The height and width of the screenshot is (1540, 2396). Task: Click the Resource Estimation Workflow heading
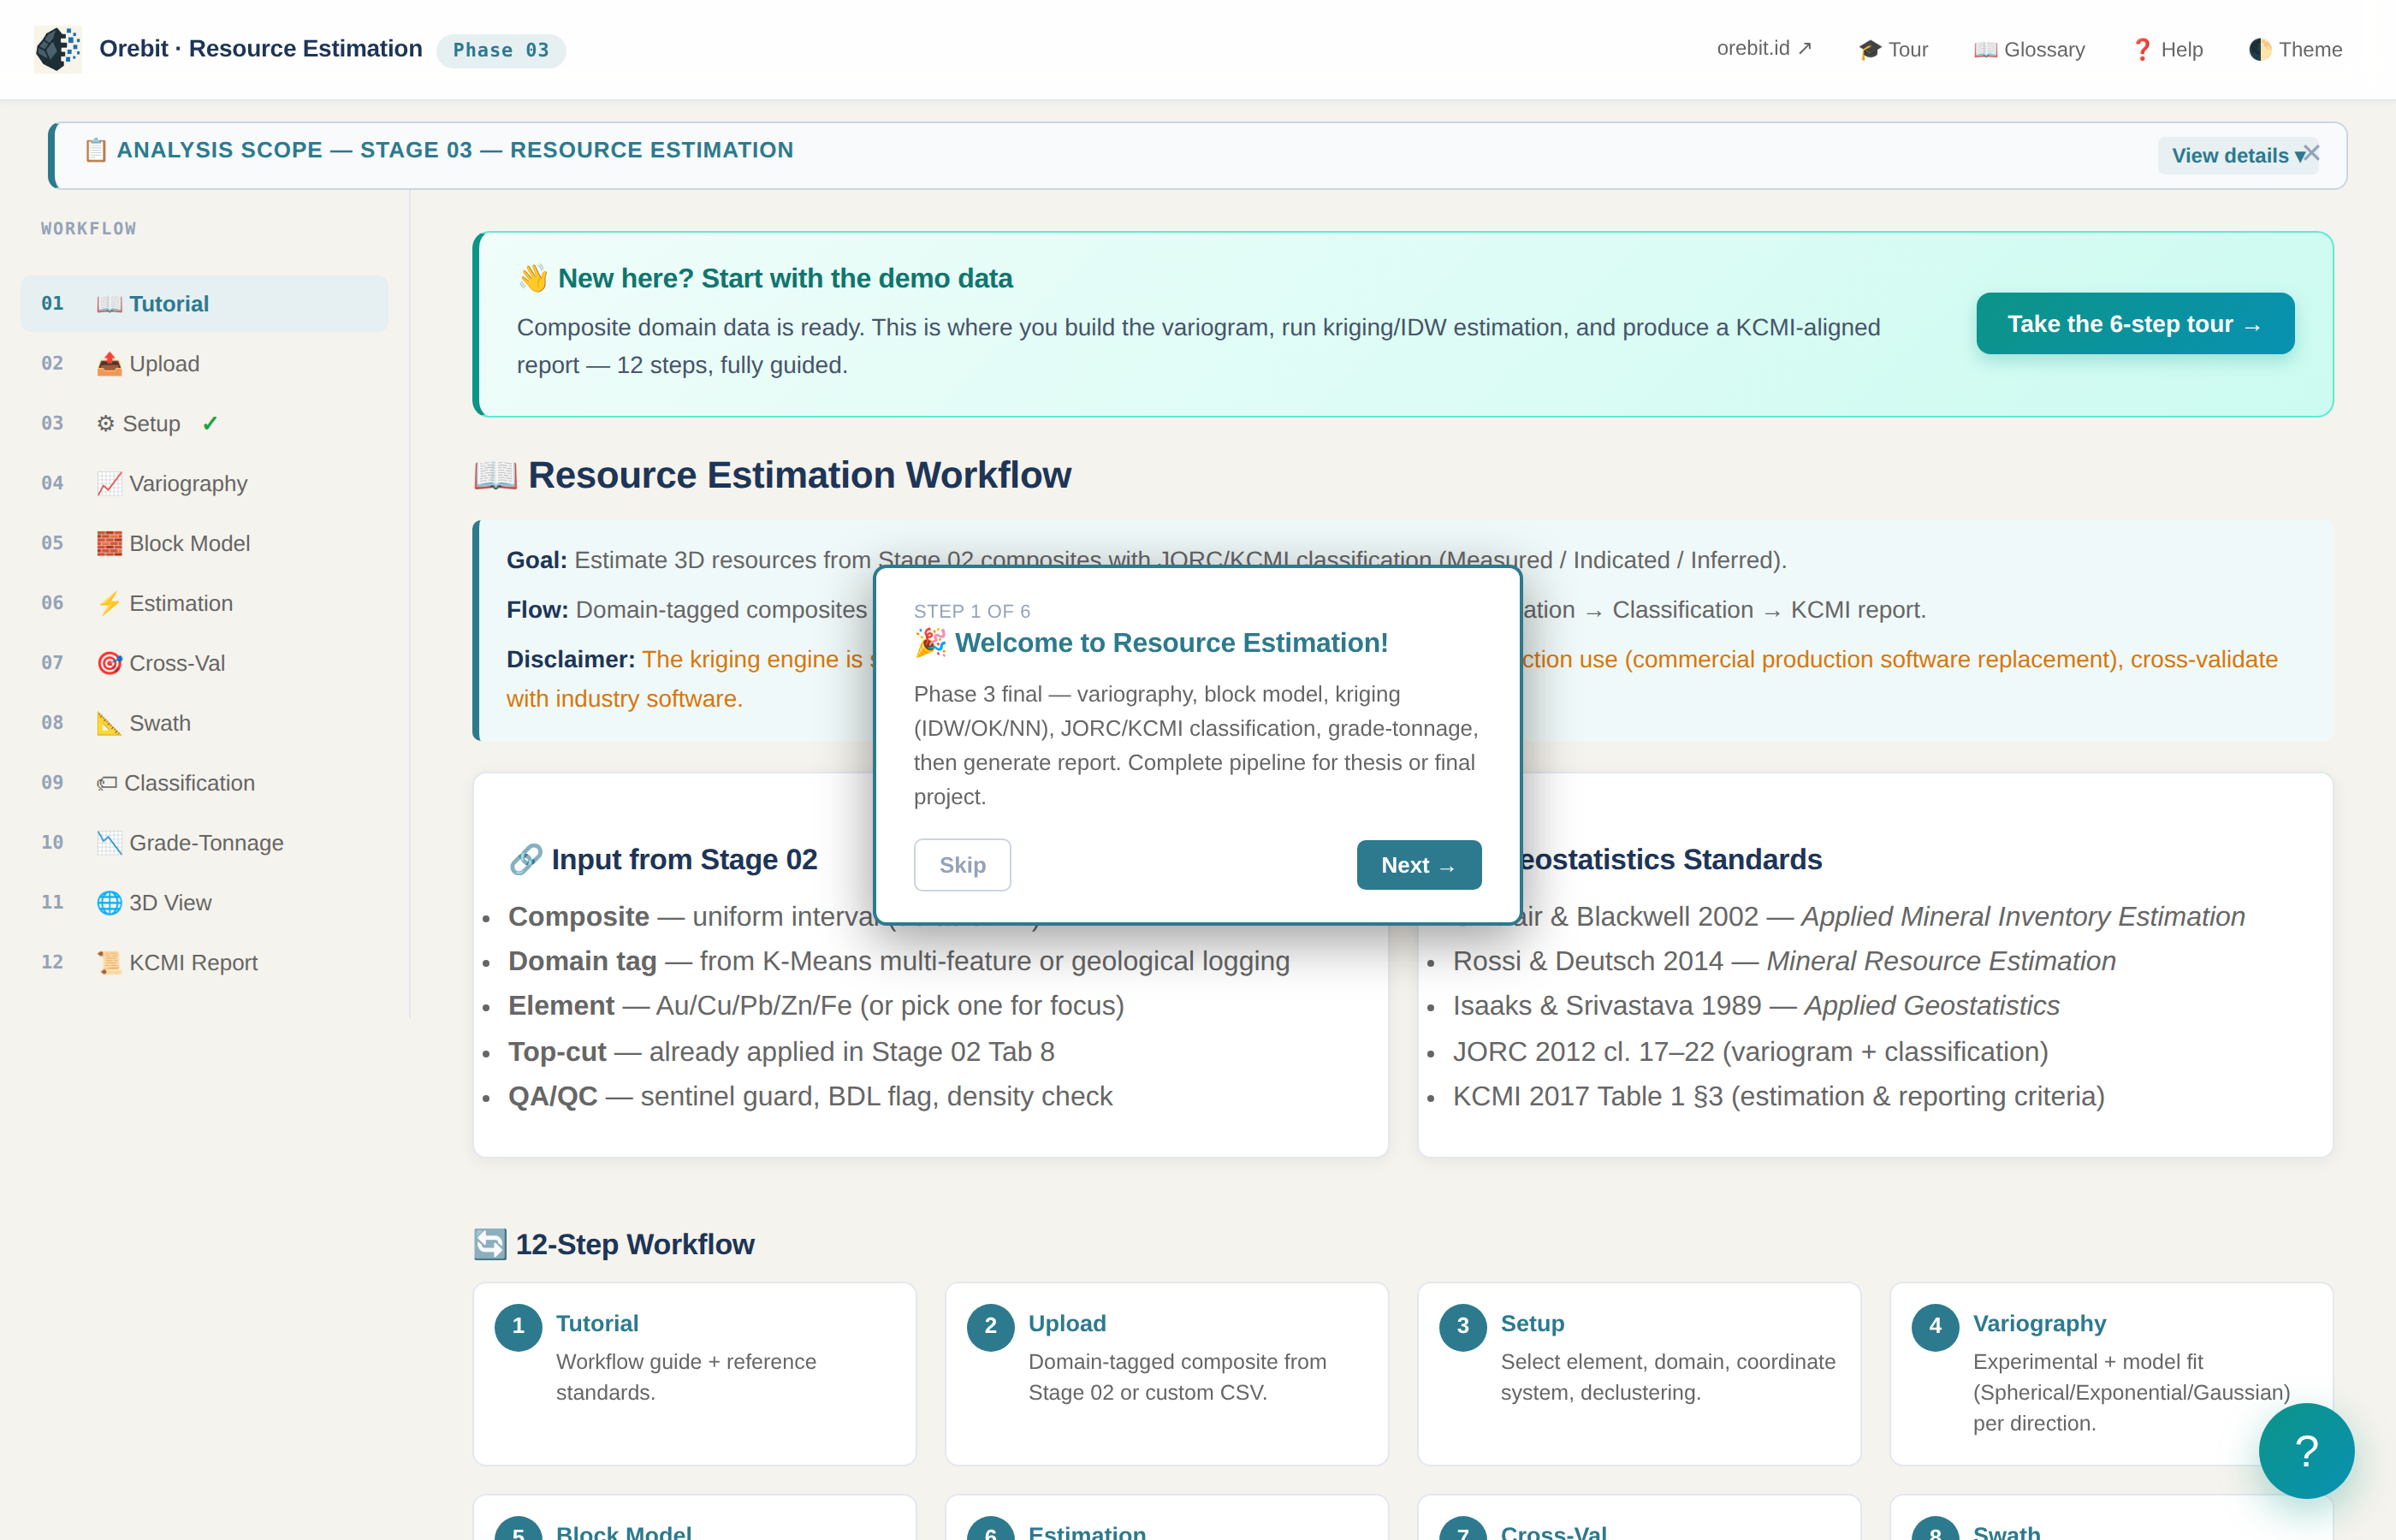click(x=772, y=475)
